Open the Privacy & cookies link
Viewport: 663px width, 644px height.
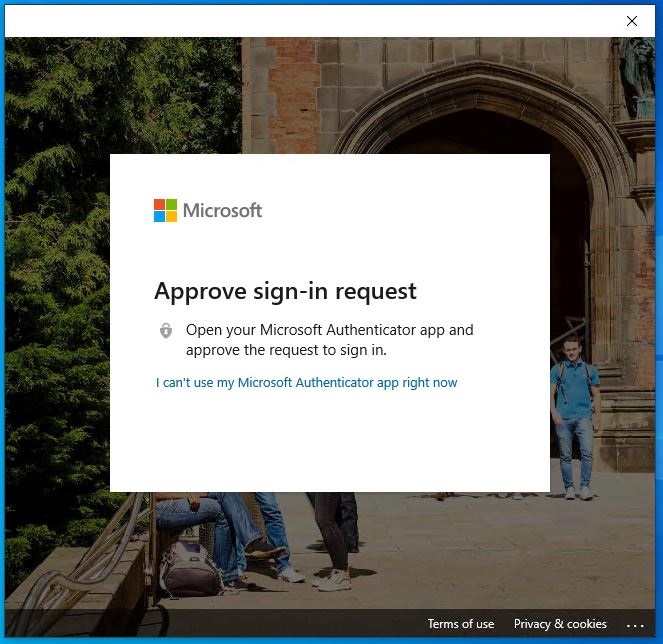(560, 624)
